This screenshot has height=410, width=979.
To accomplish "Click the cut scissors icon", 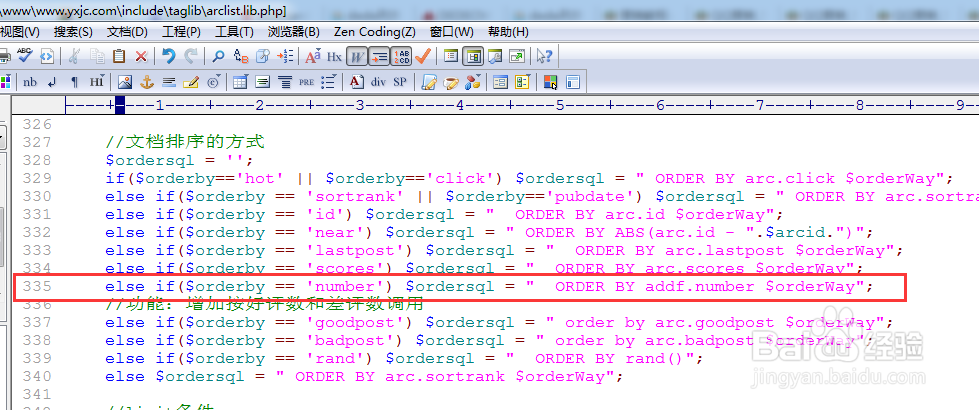I will pyautogui.click(x=74, y=56).
